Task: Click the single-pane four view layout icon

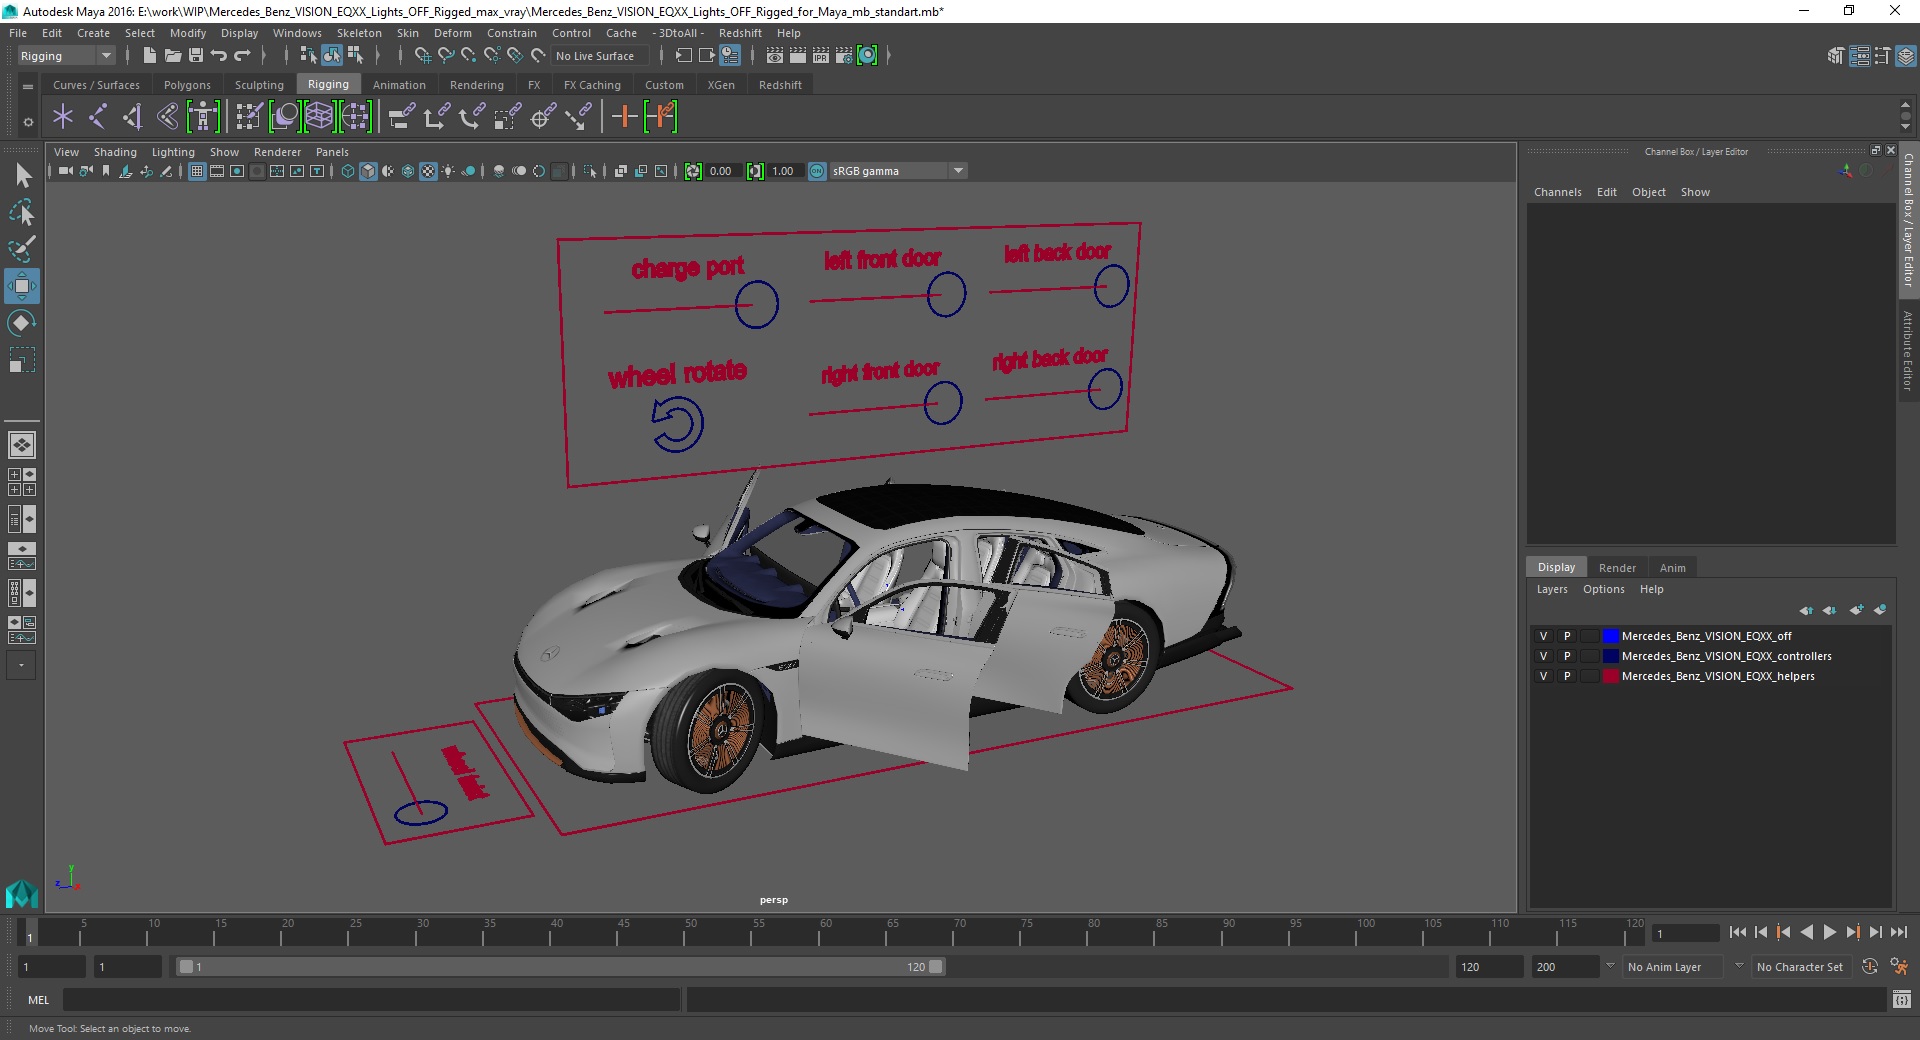Action: (x=21, y=445)
